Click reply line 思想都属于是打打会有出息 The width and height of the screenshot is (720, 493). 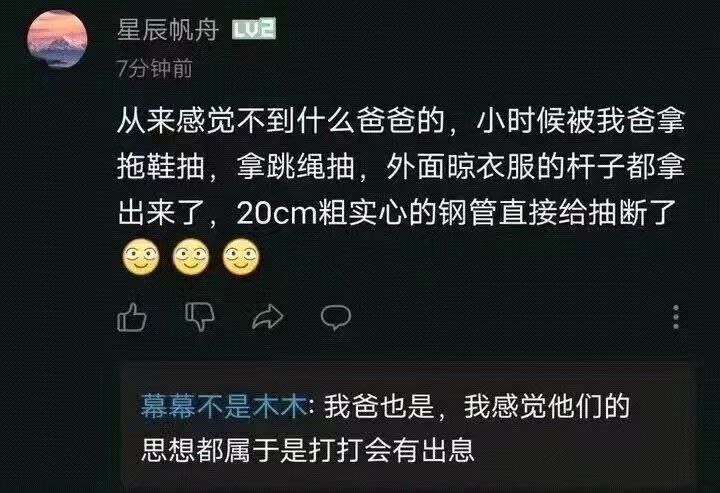pos(308,450)
